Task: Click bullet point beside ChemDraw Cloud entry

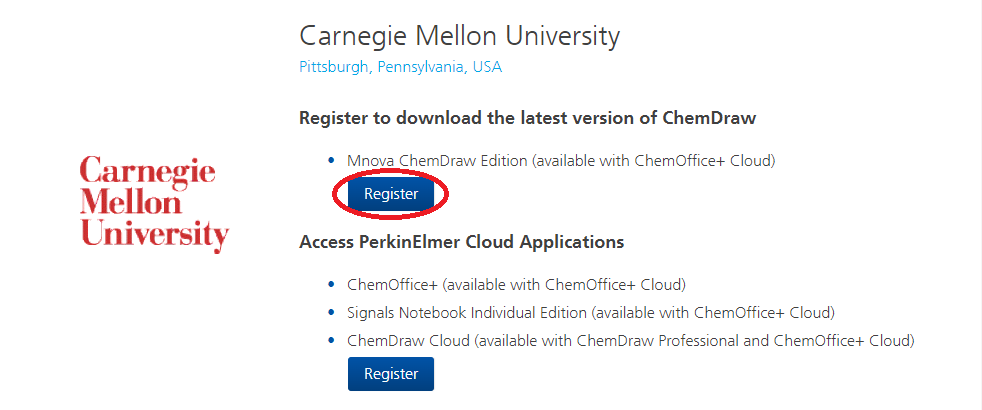Action: click(x=332, y=341)
